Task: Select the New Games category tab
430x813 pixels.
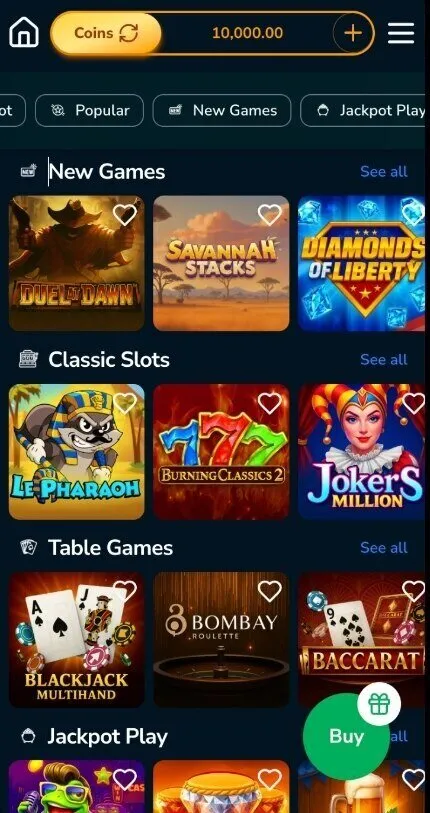Action: 222,110
